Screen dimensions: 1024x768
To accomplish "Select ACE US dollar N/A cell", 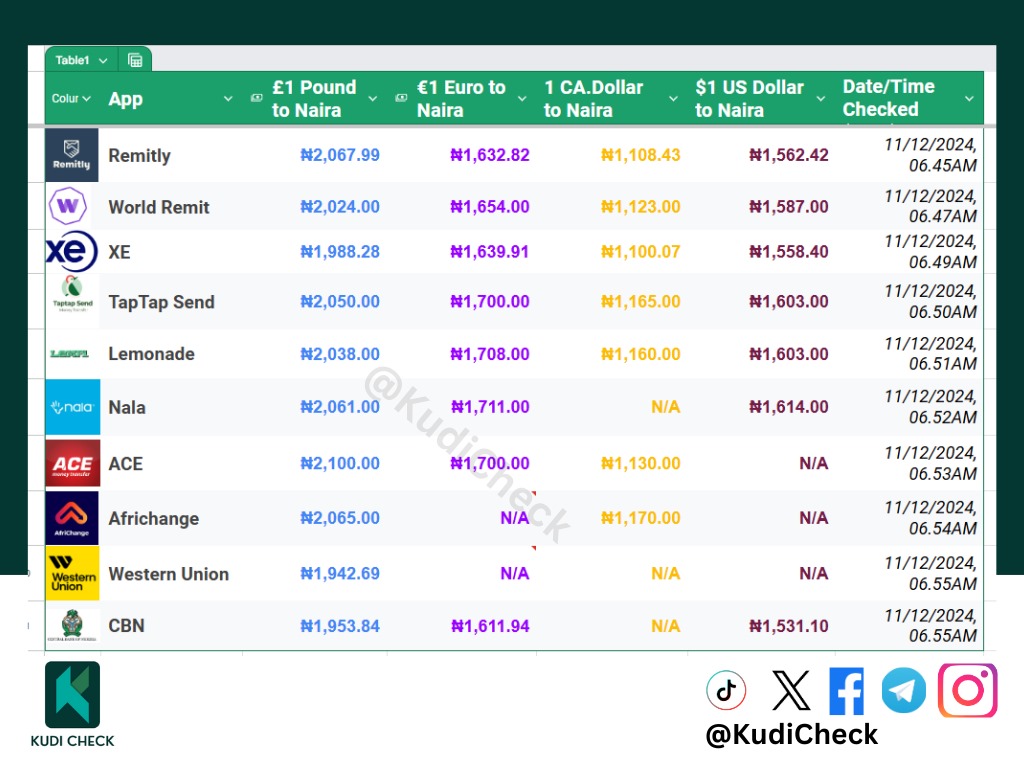I will pyautogui.click(x=814, y=464).
